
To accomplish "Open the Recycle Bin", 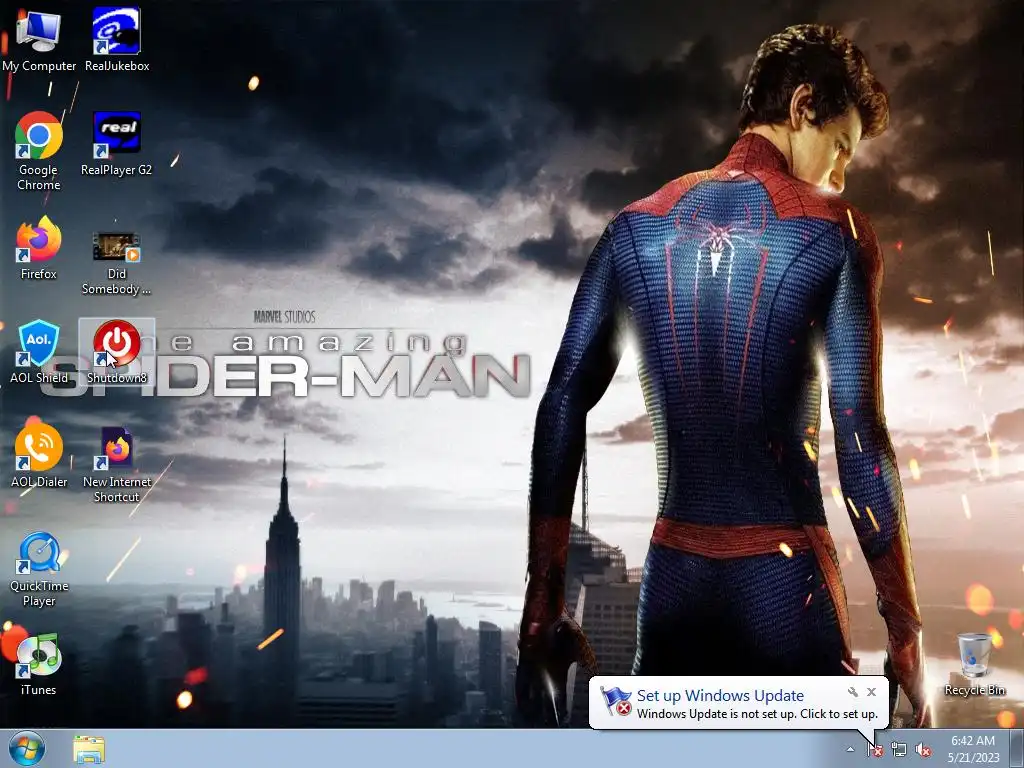I will pos(974,664).
